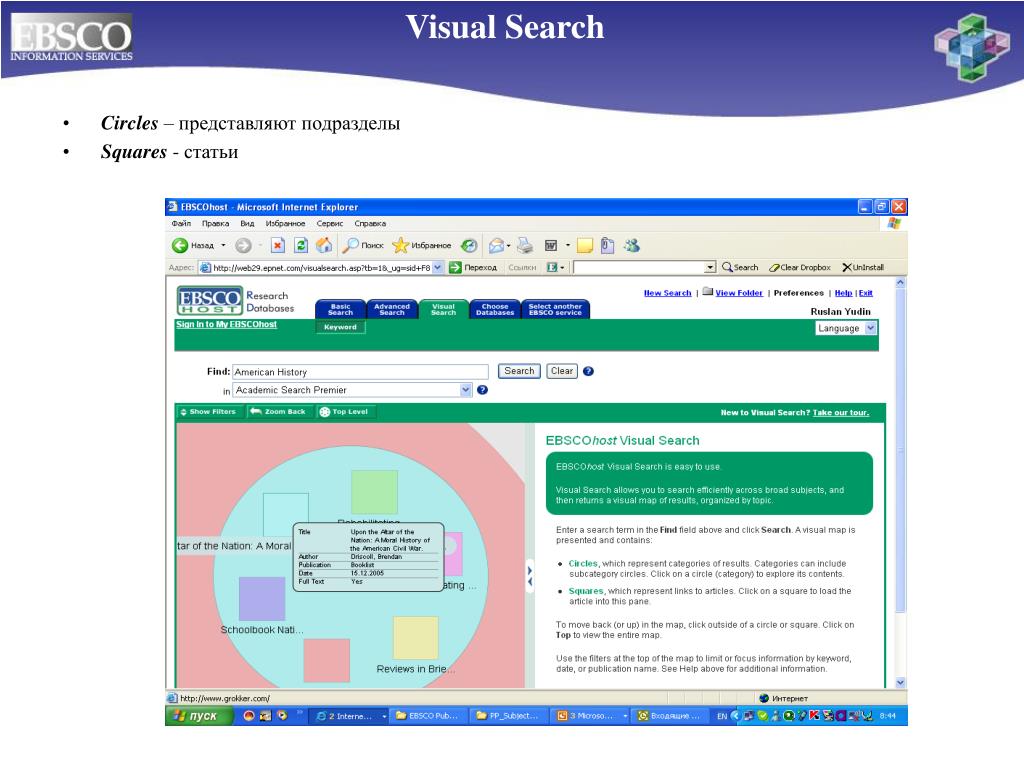Image resolution: width=1024 pixels, height=768 pixels.
Task: Open the History clock icon
Action: point(469,246)
